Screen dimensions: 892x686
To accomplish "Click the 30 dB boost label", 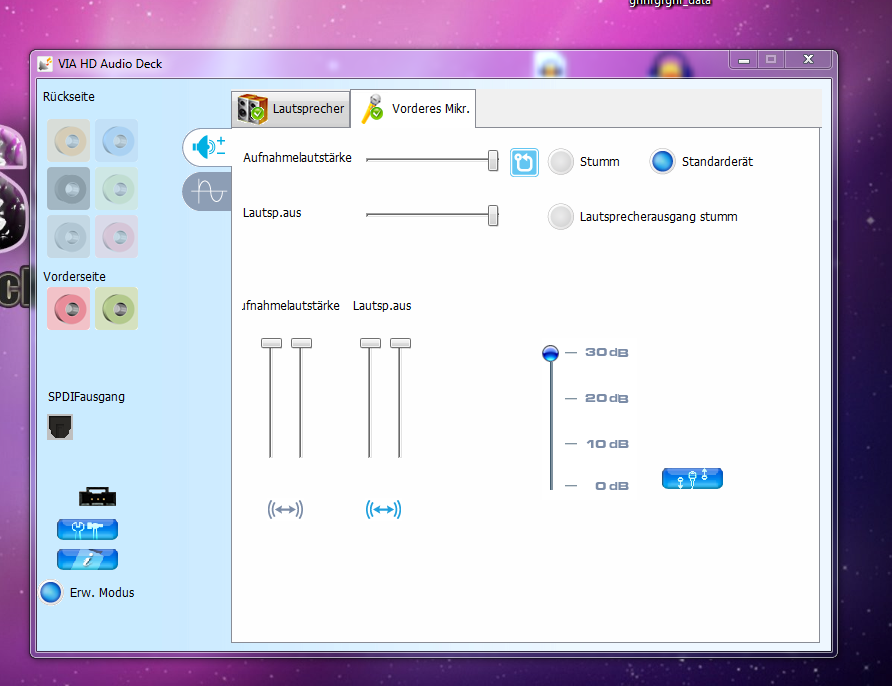I will click(606, 353).
